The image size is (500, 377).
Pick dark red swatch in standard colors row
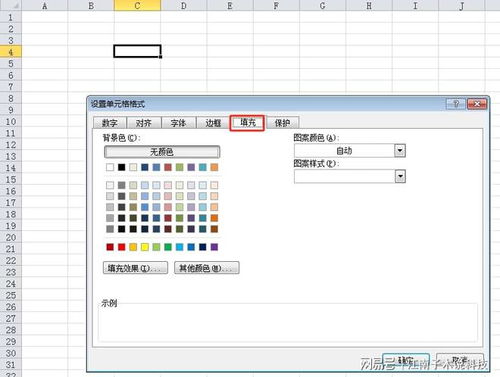click(x=110, y=247)
